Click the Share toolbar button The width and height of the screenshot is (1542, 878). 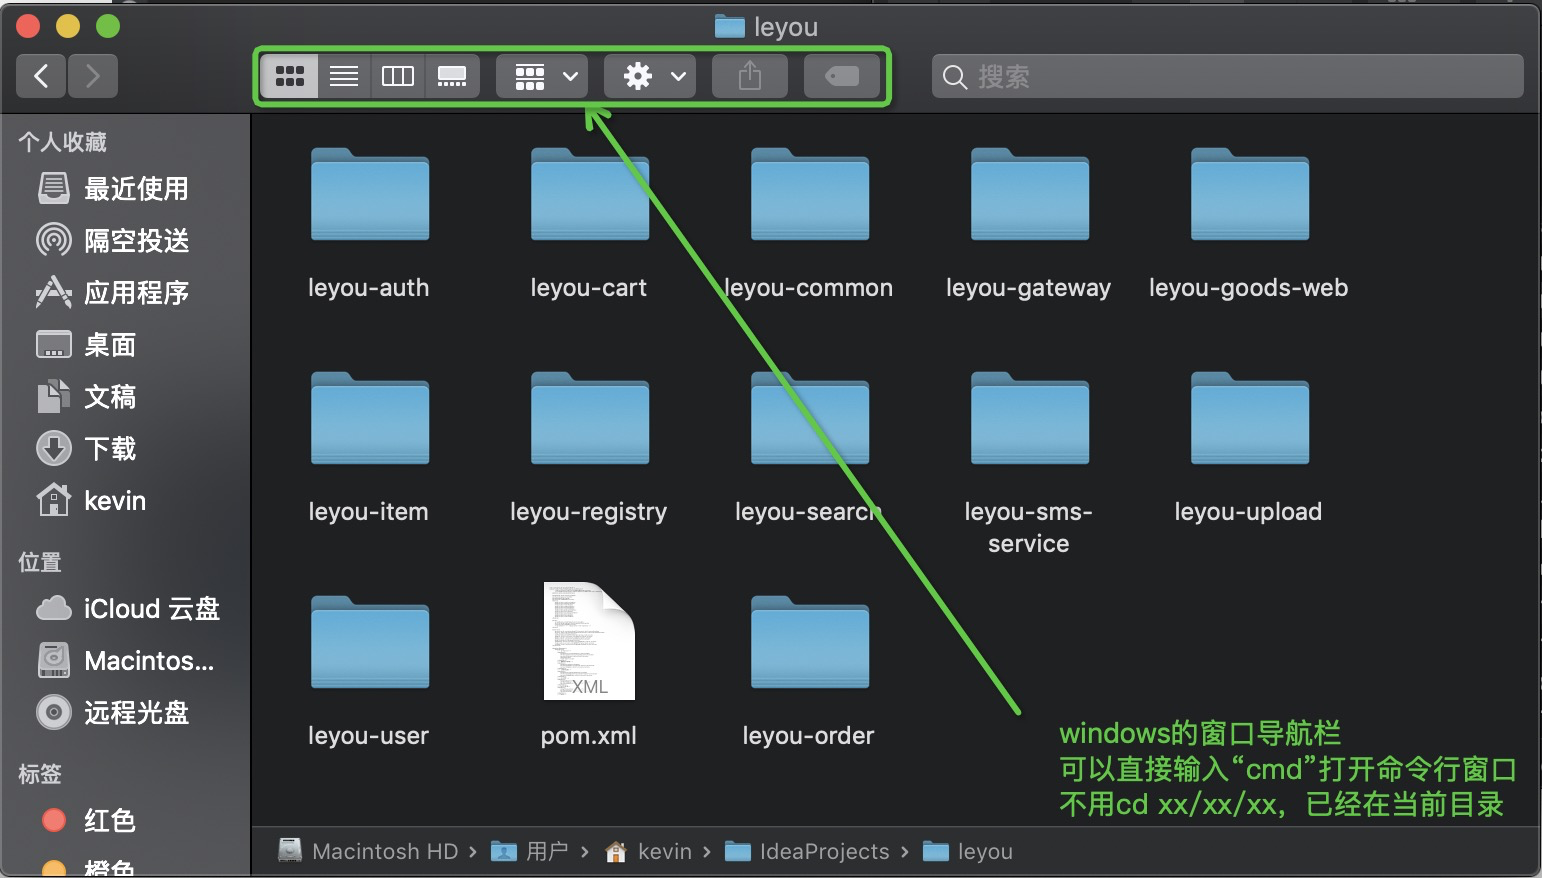(750, 76)
